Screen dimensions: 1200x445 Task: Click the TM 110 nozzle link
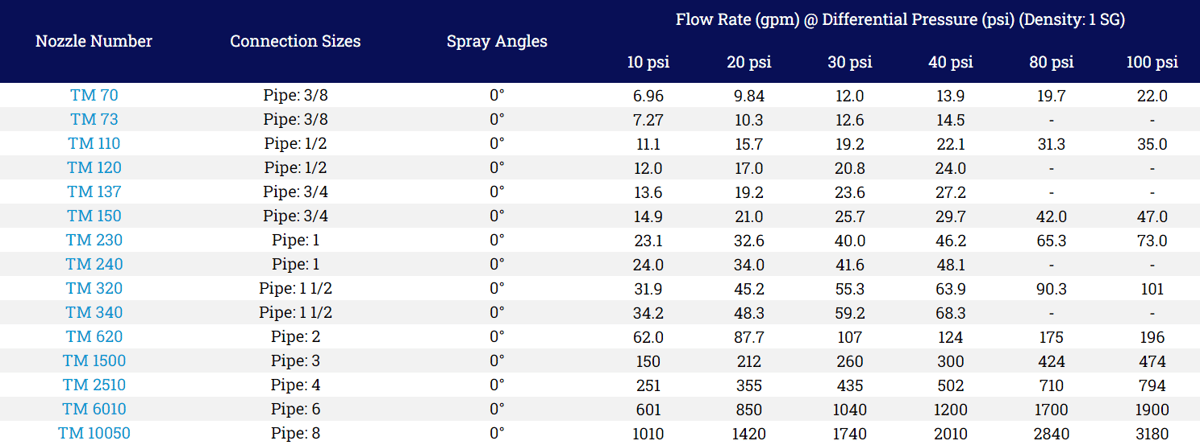point(94,143)
